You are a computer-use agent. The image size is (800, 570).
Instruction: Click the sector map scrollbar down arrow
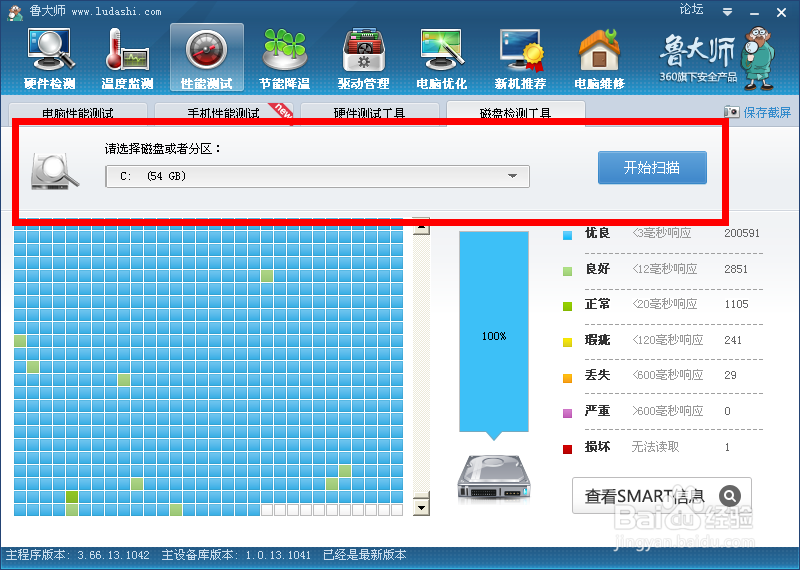coord(421,507)
